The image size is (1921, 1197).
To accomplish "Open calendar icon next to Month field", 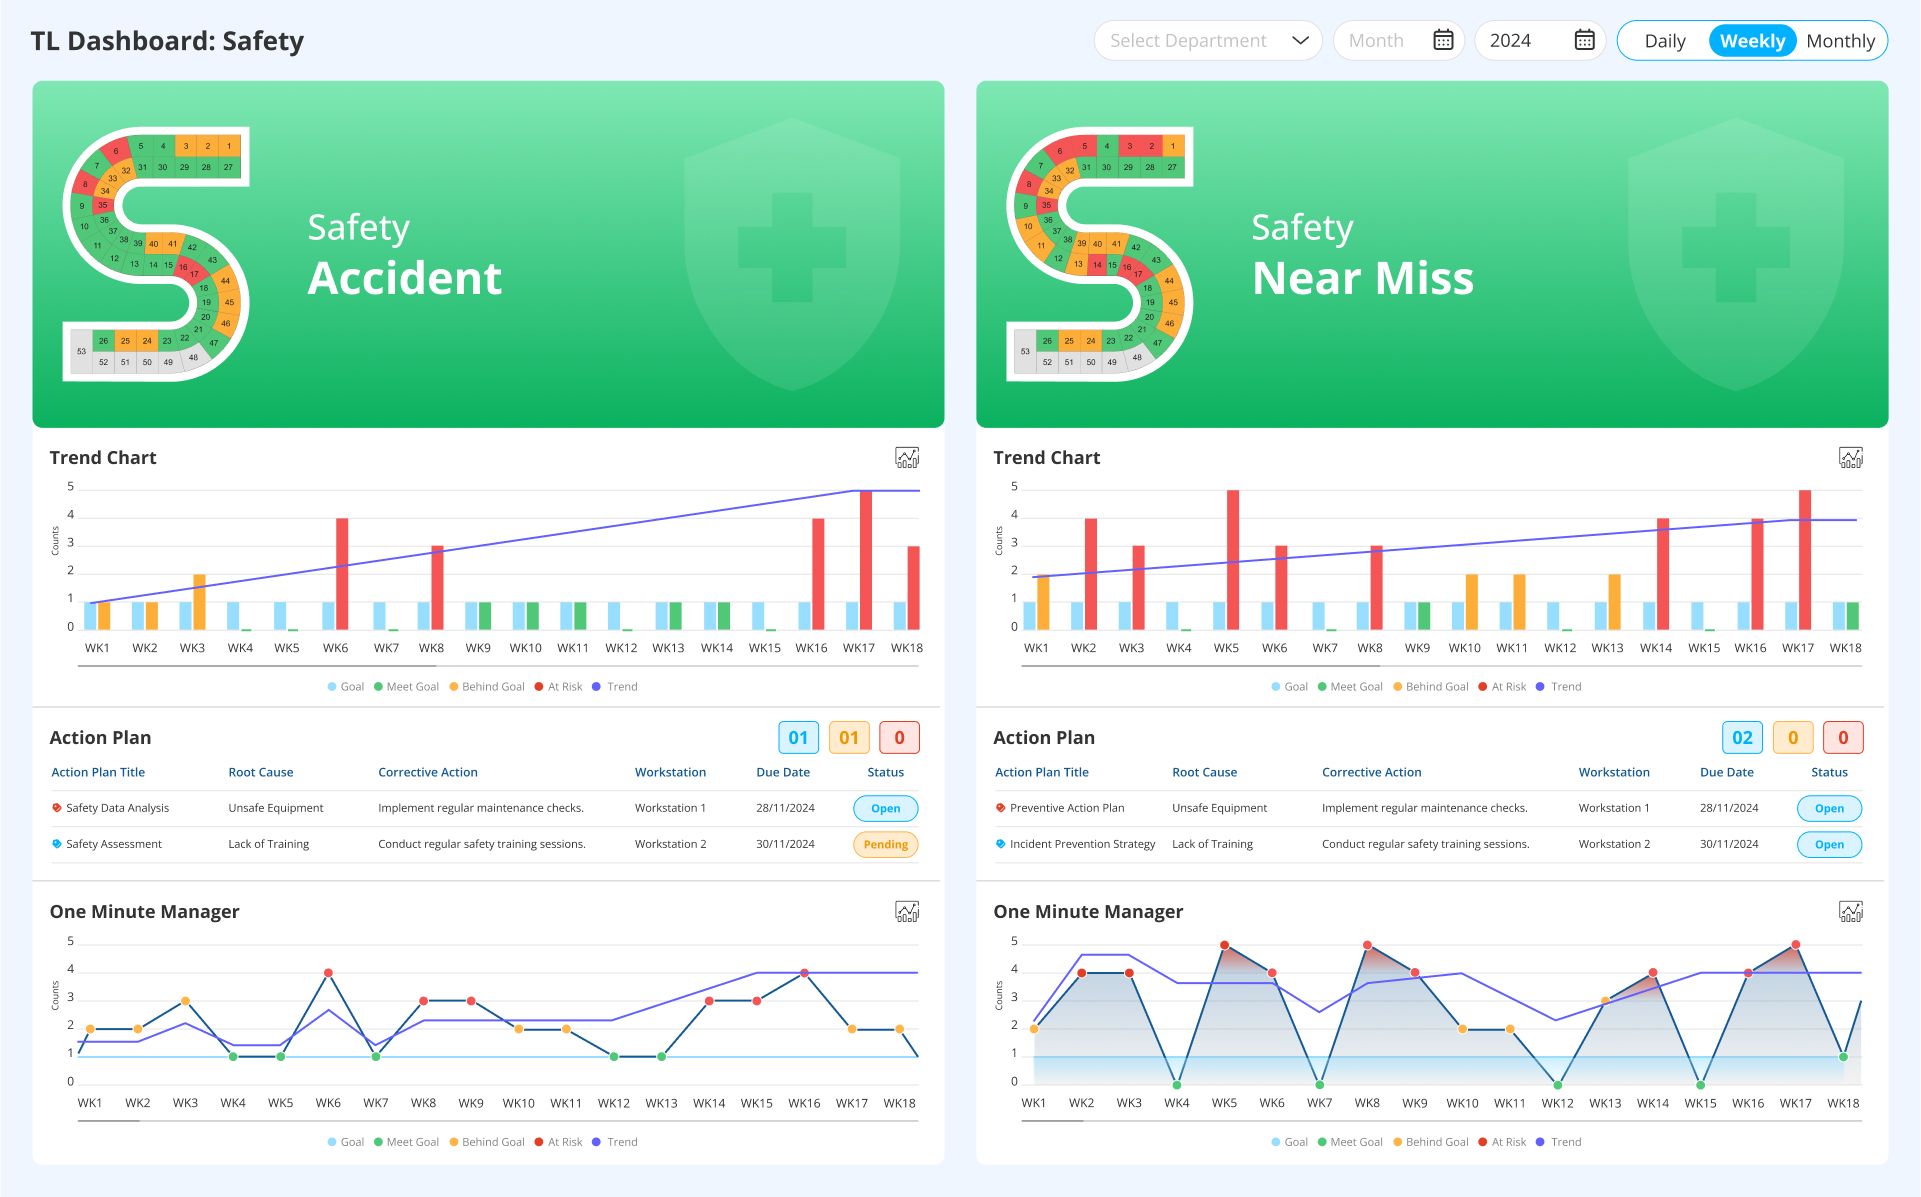I will pyautogui.click(x=1443, y=40).
